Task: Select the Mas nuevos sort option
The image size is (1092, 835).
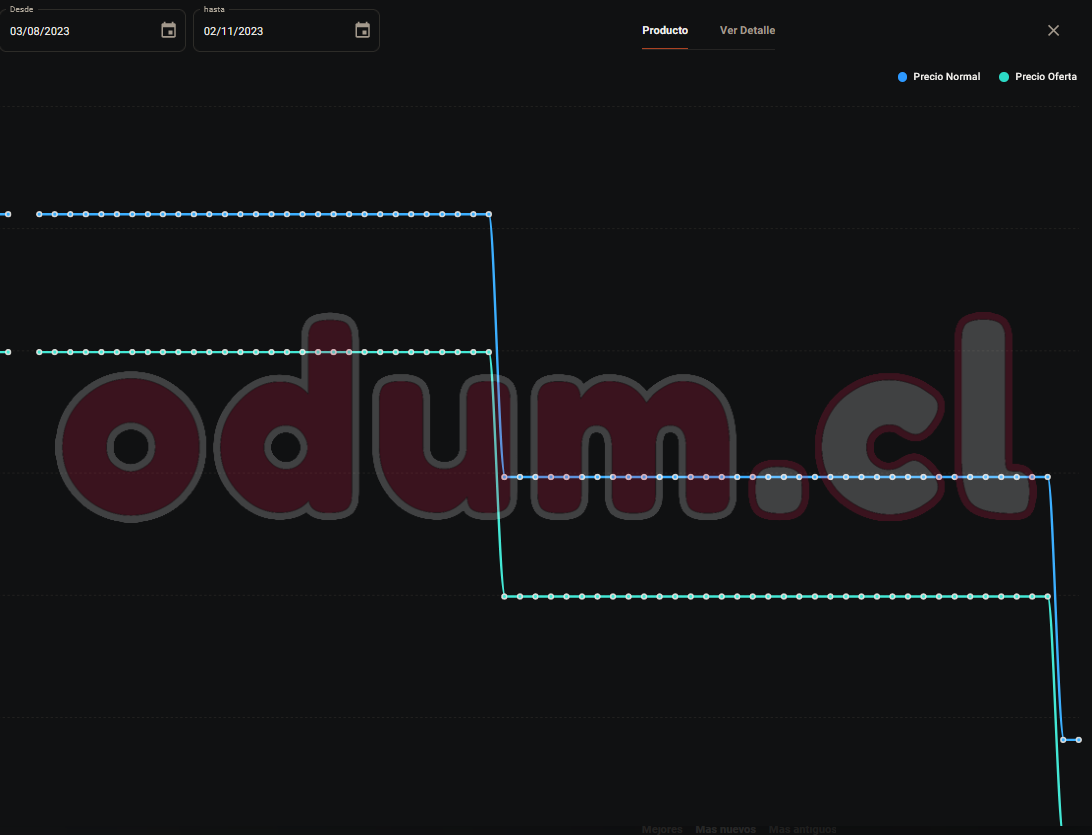Action: coord(725,830)
